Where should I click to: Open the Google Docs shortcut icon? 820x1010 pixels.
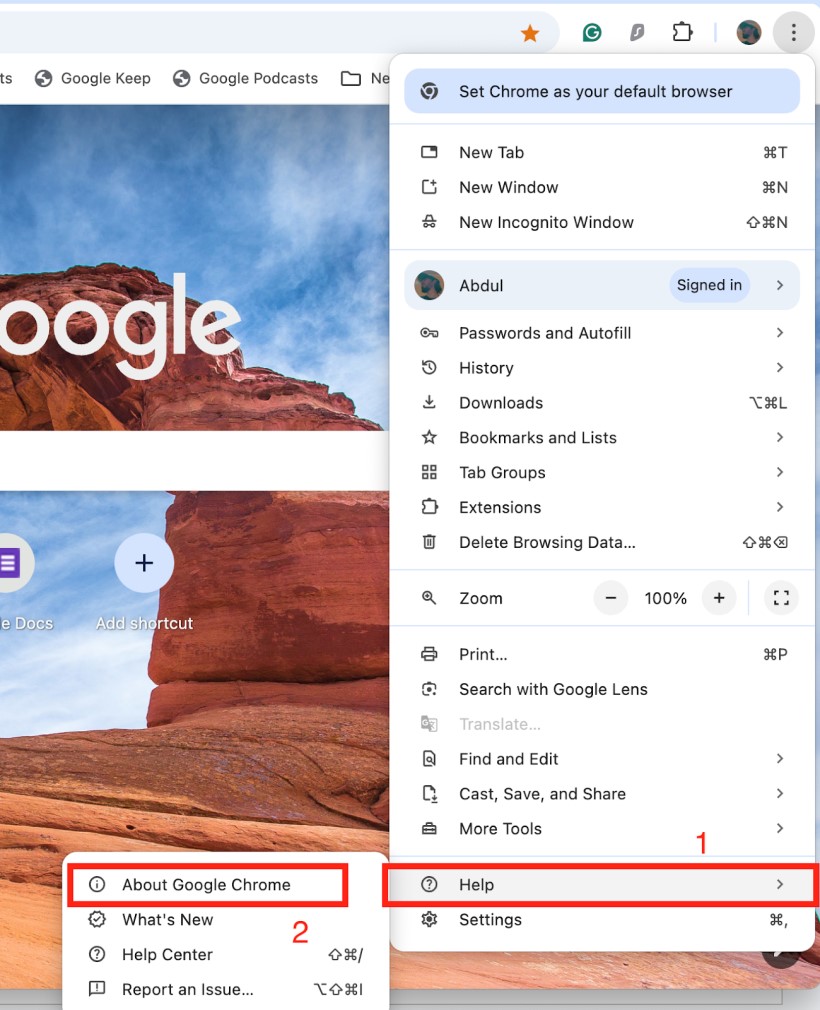click(x=10, y=563)
